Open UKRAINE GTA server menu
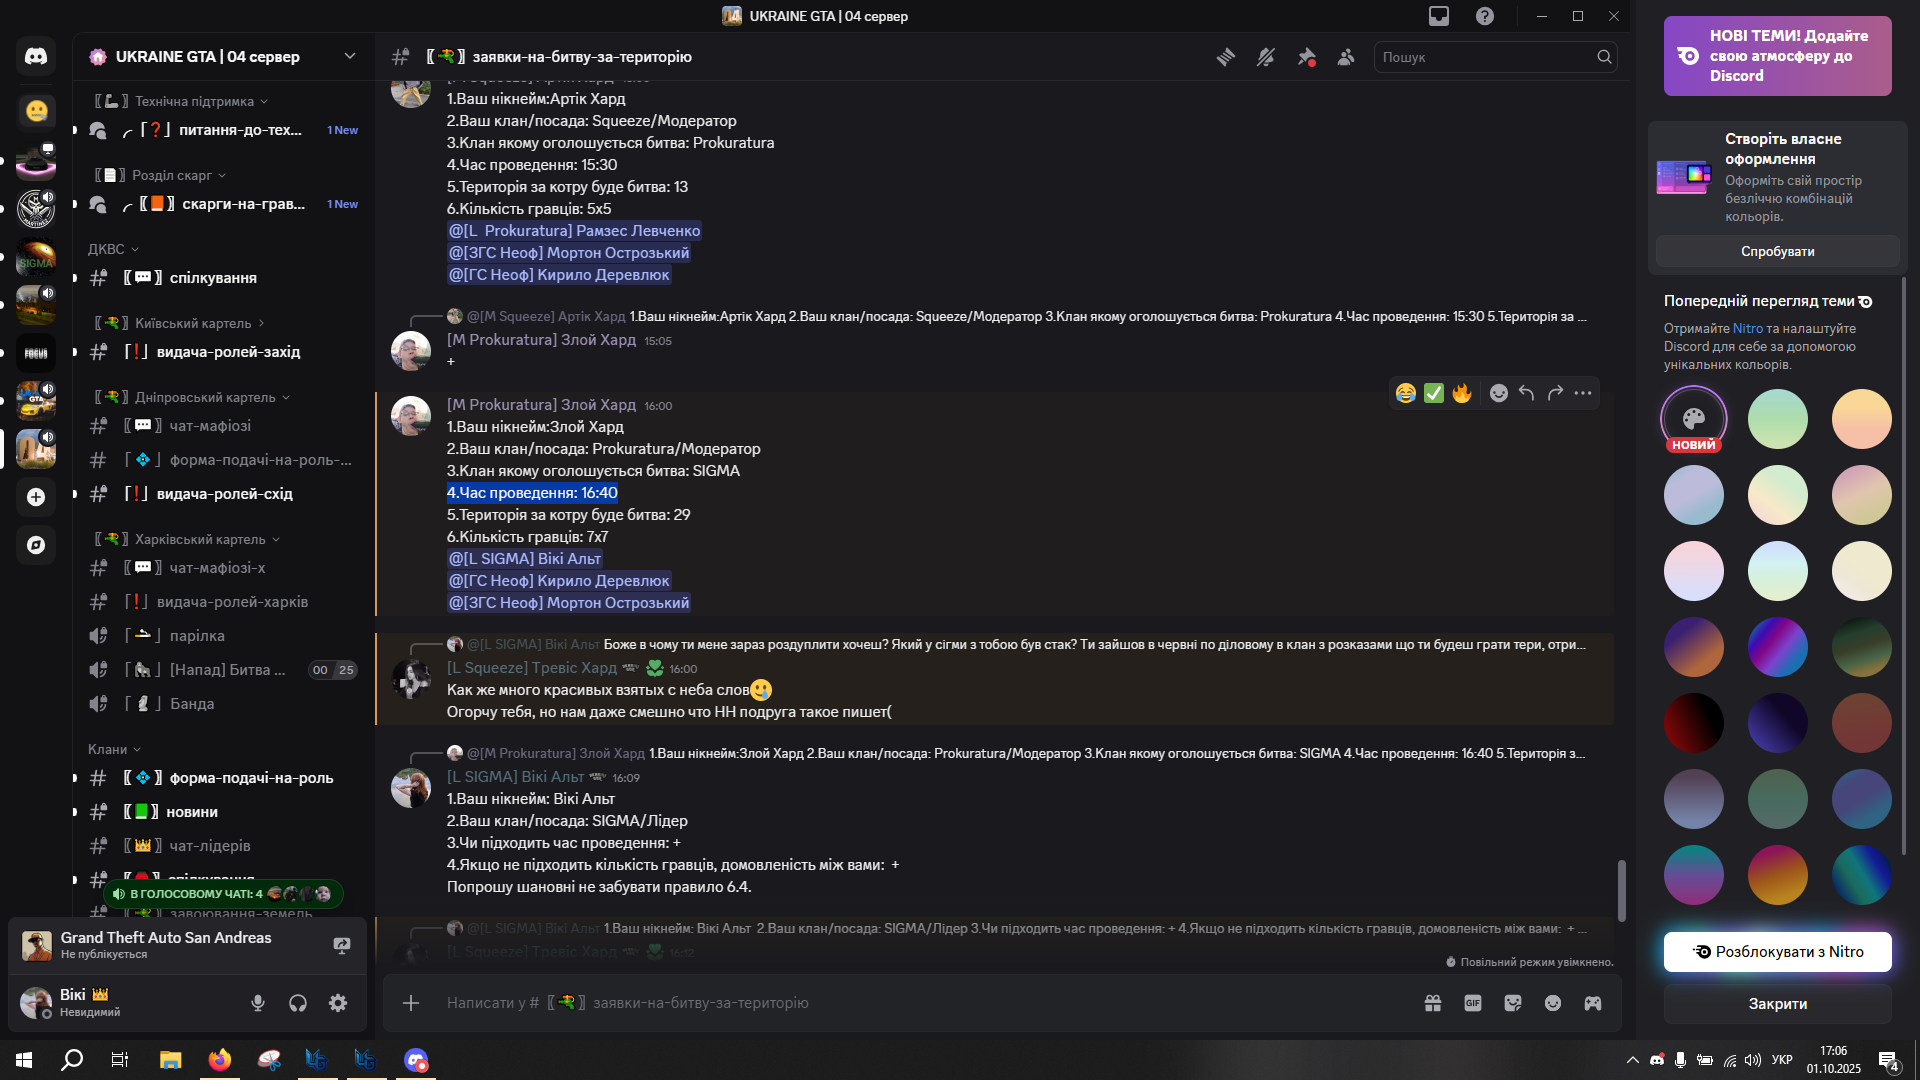 [x=223, y=57]
